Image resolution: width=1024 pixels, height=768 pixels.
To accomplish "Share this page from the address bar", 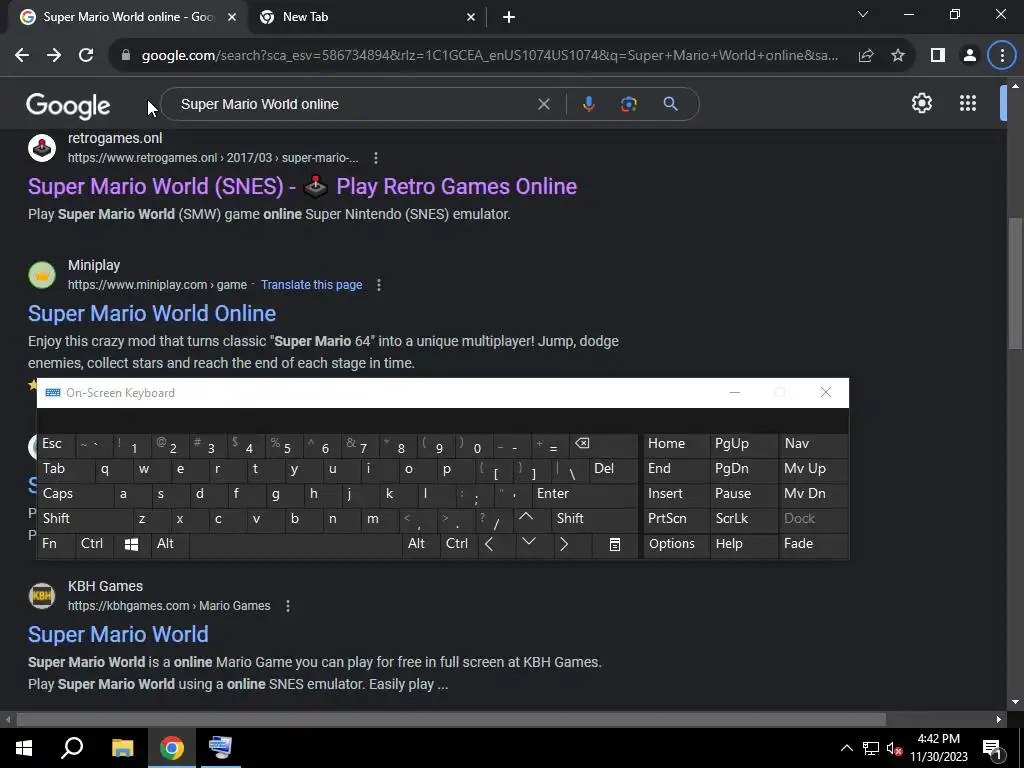I will tap(866, 56).
